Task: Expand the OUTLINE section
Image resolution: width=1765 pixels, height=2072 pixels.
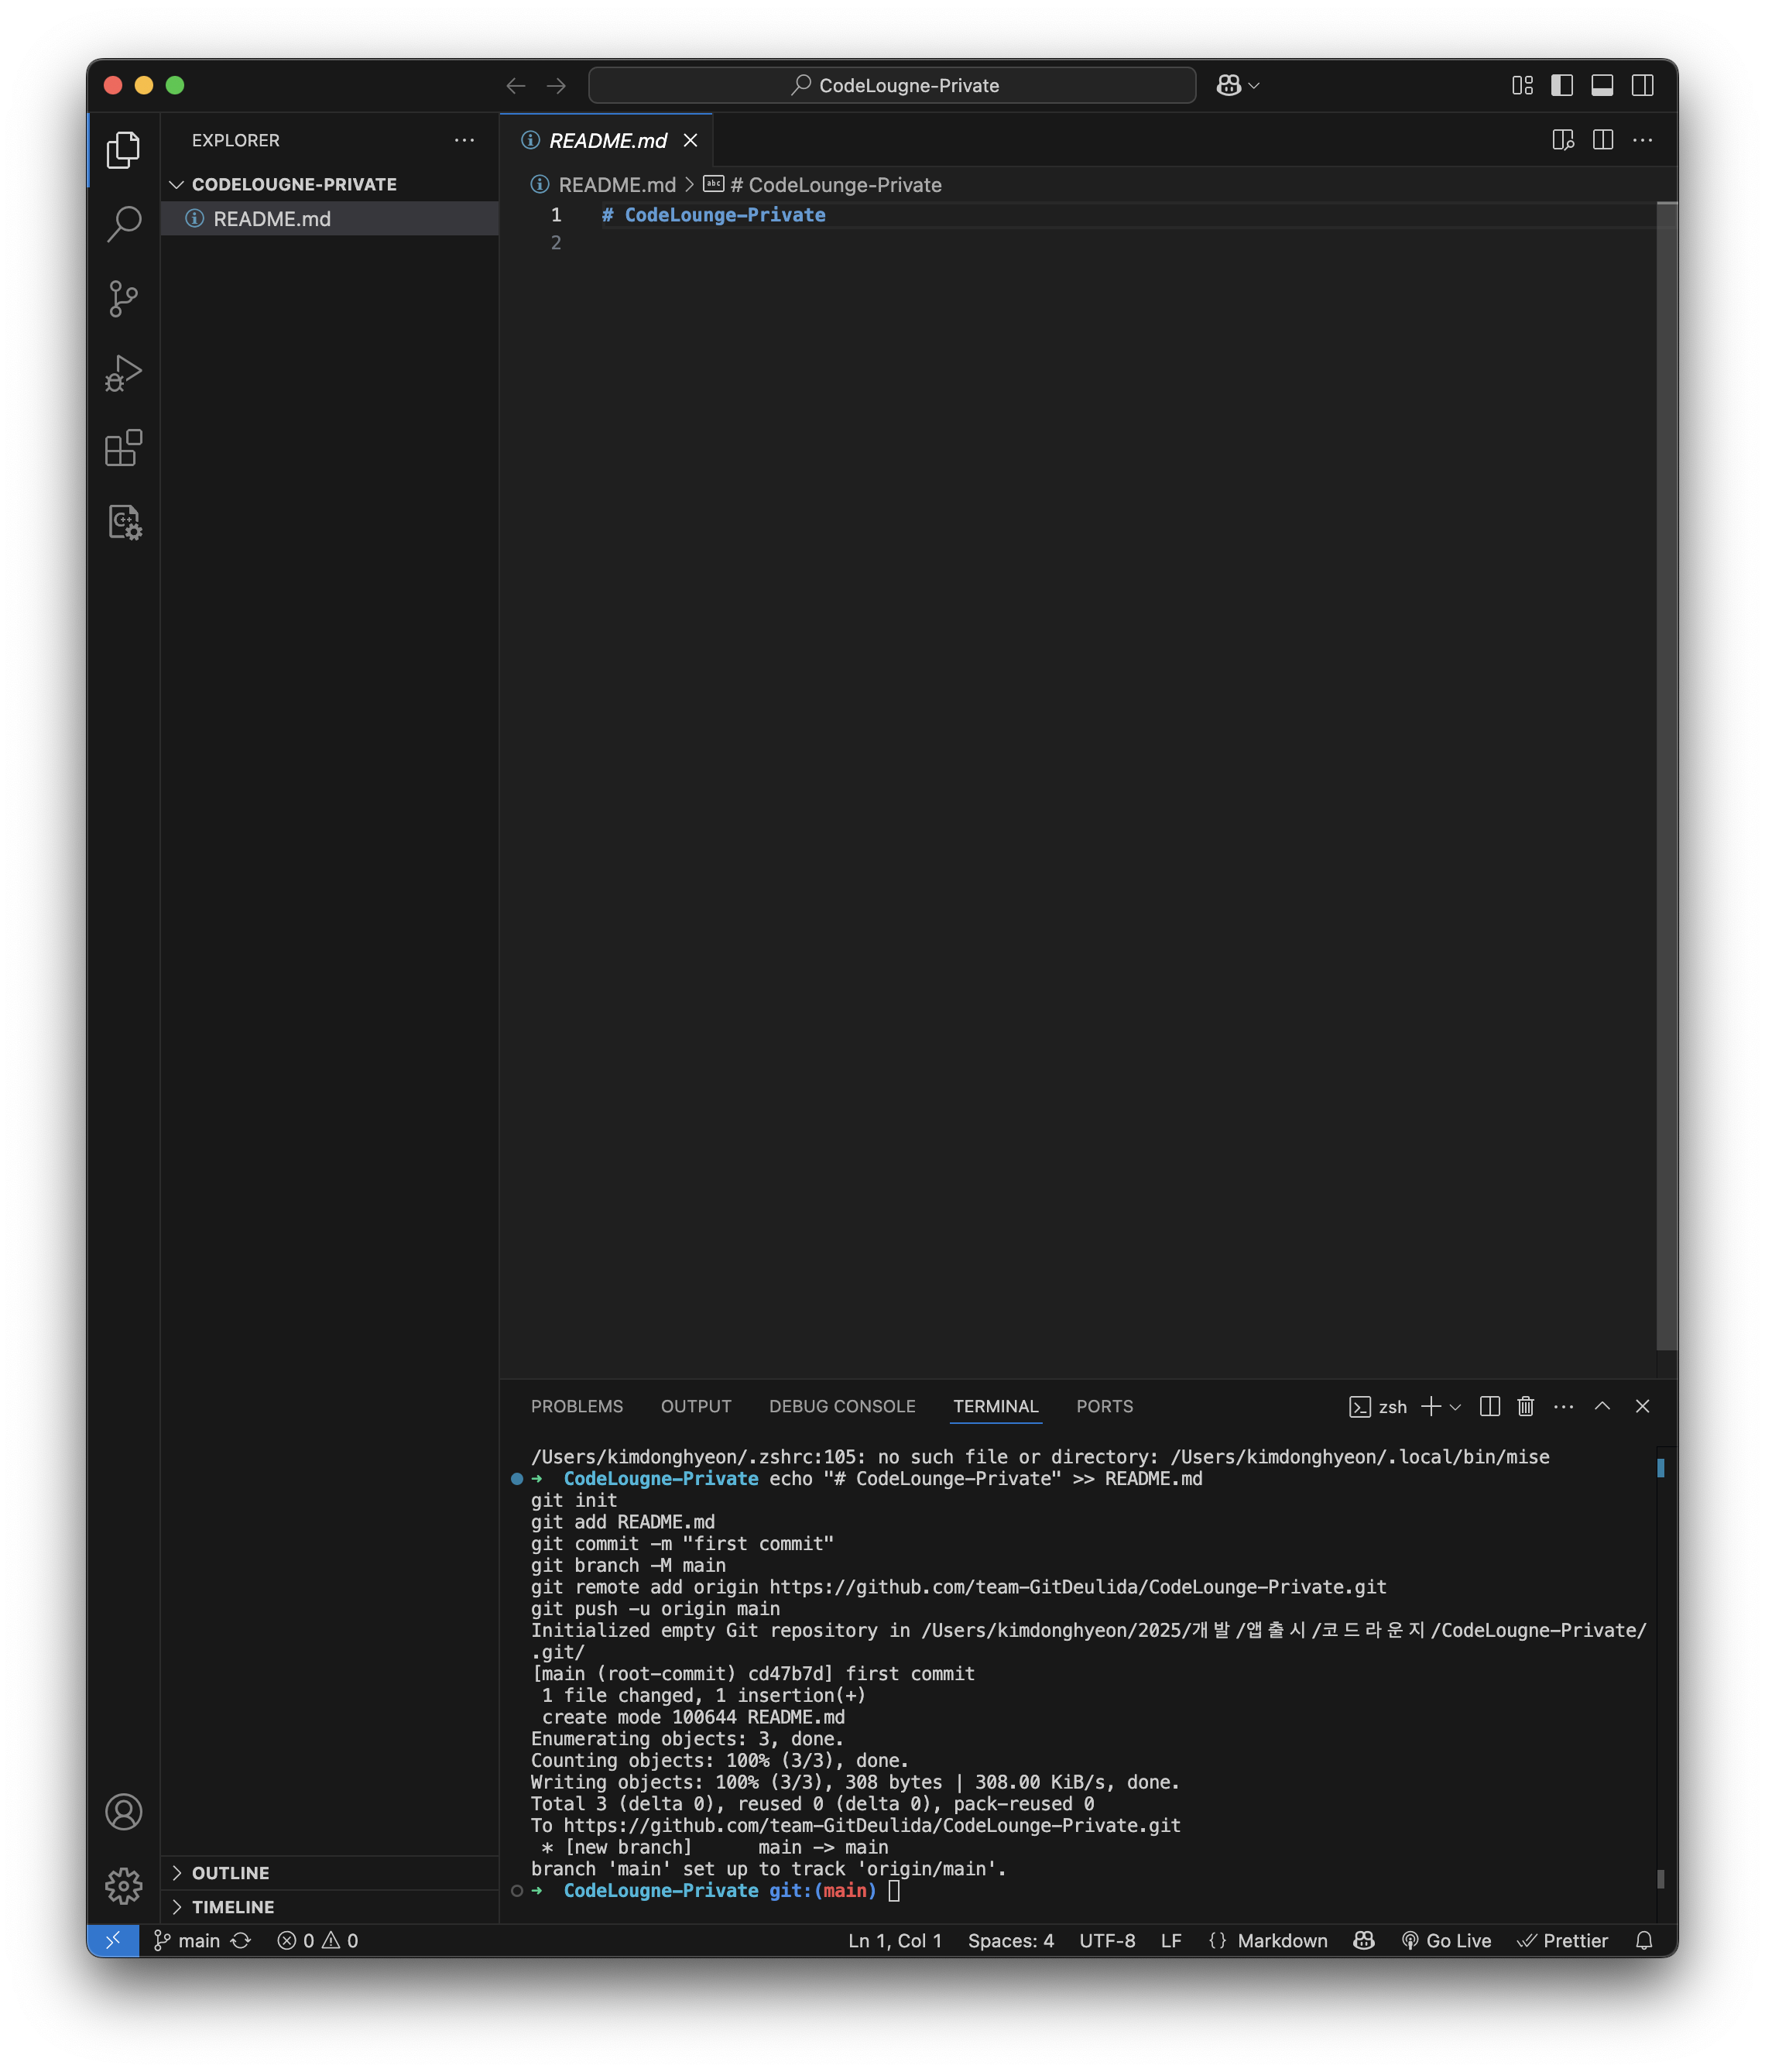Action: (330, 1872)
